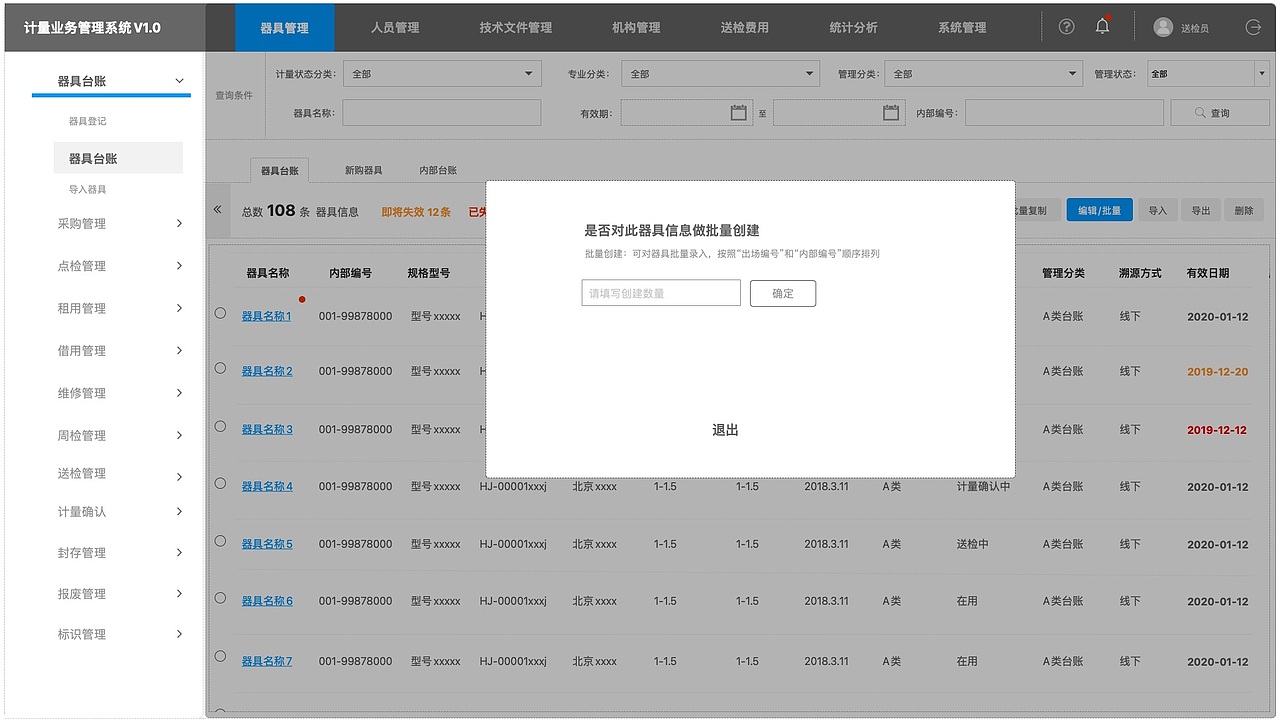Open the 管理状态 dropdown

point(1208,74)
